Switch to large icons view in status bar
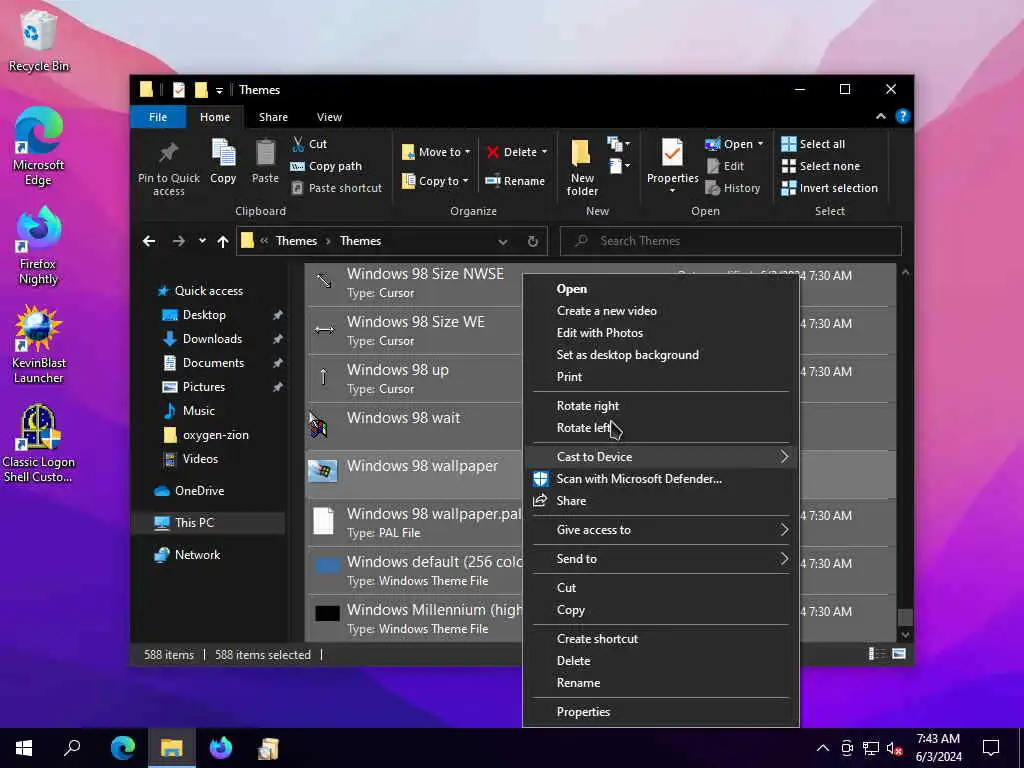This screenshot has width=1024, height=768. pyautogui.click(x=899, y=654)
